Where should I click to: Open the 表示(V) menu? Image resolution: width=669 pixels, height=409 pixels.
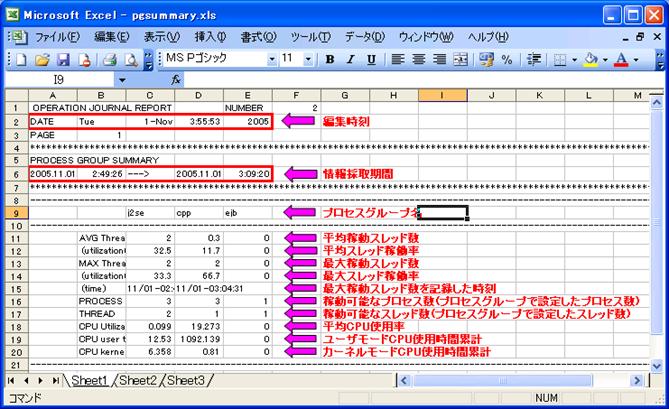click(x=162, y=37)
